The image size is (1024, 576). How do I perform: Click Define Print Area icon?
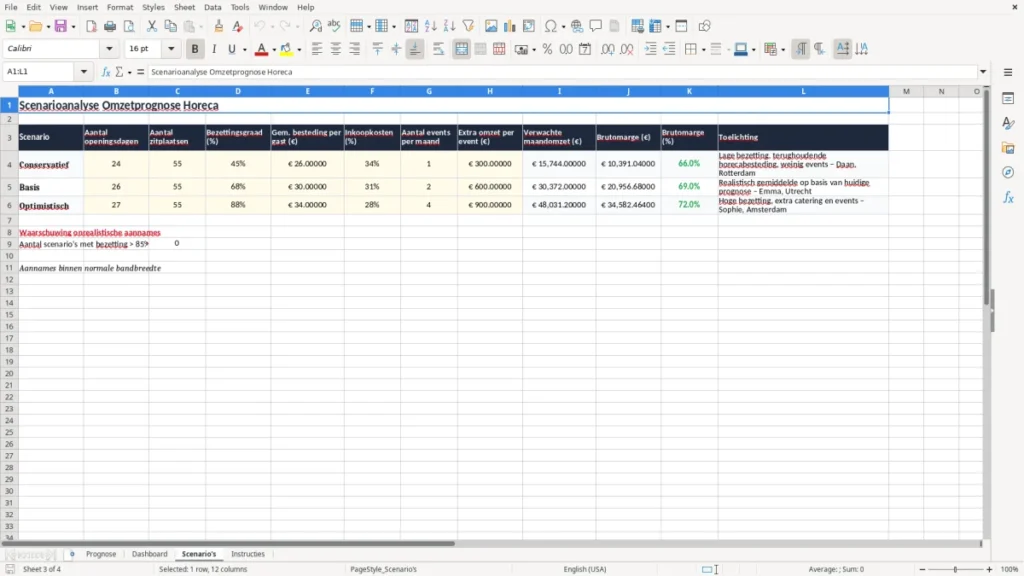coord(637,26)
